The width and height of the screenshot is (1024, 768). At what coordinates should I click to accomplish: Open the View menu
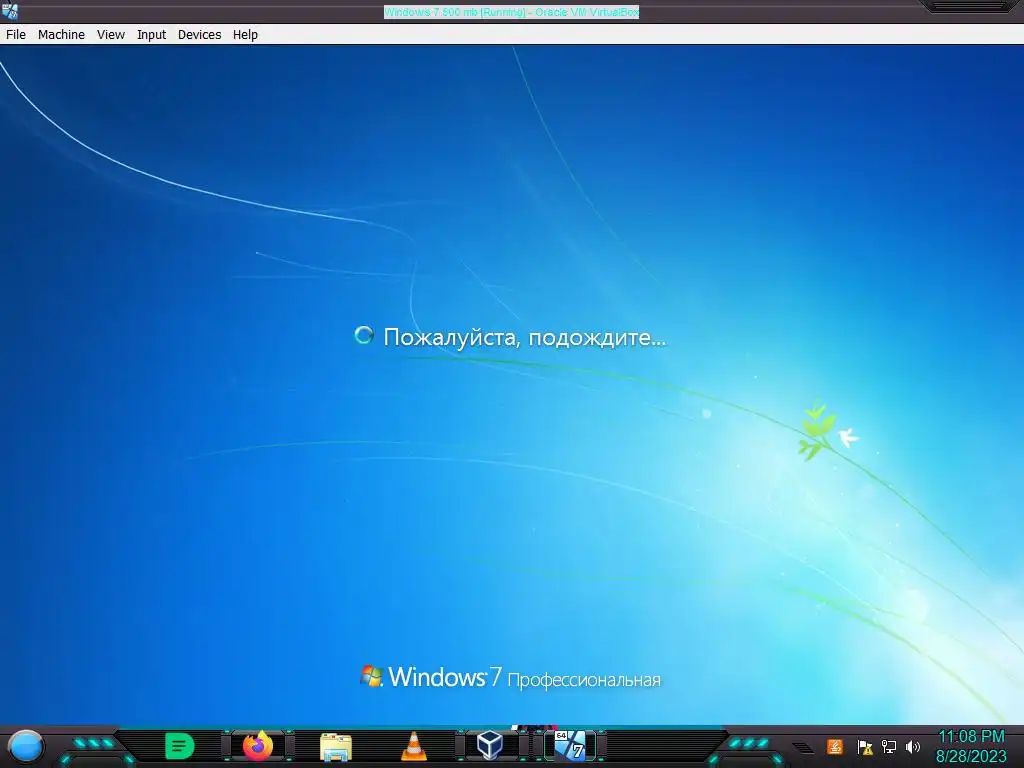coord(111,35)
